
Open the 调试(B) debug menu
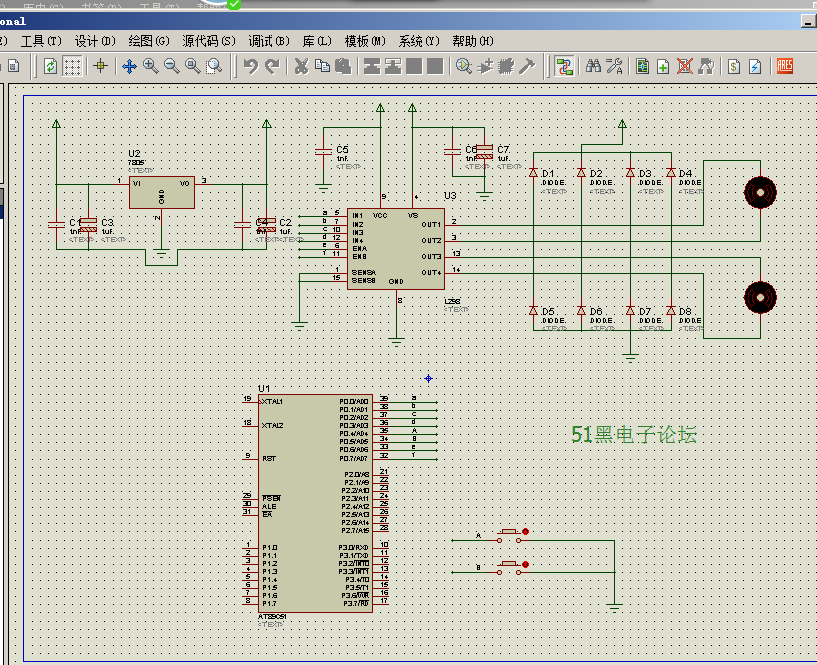[268, 41]
